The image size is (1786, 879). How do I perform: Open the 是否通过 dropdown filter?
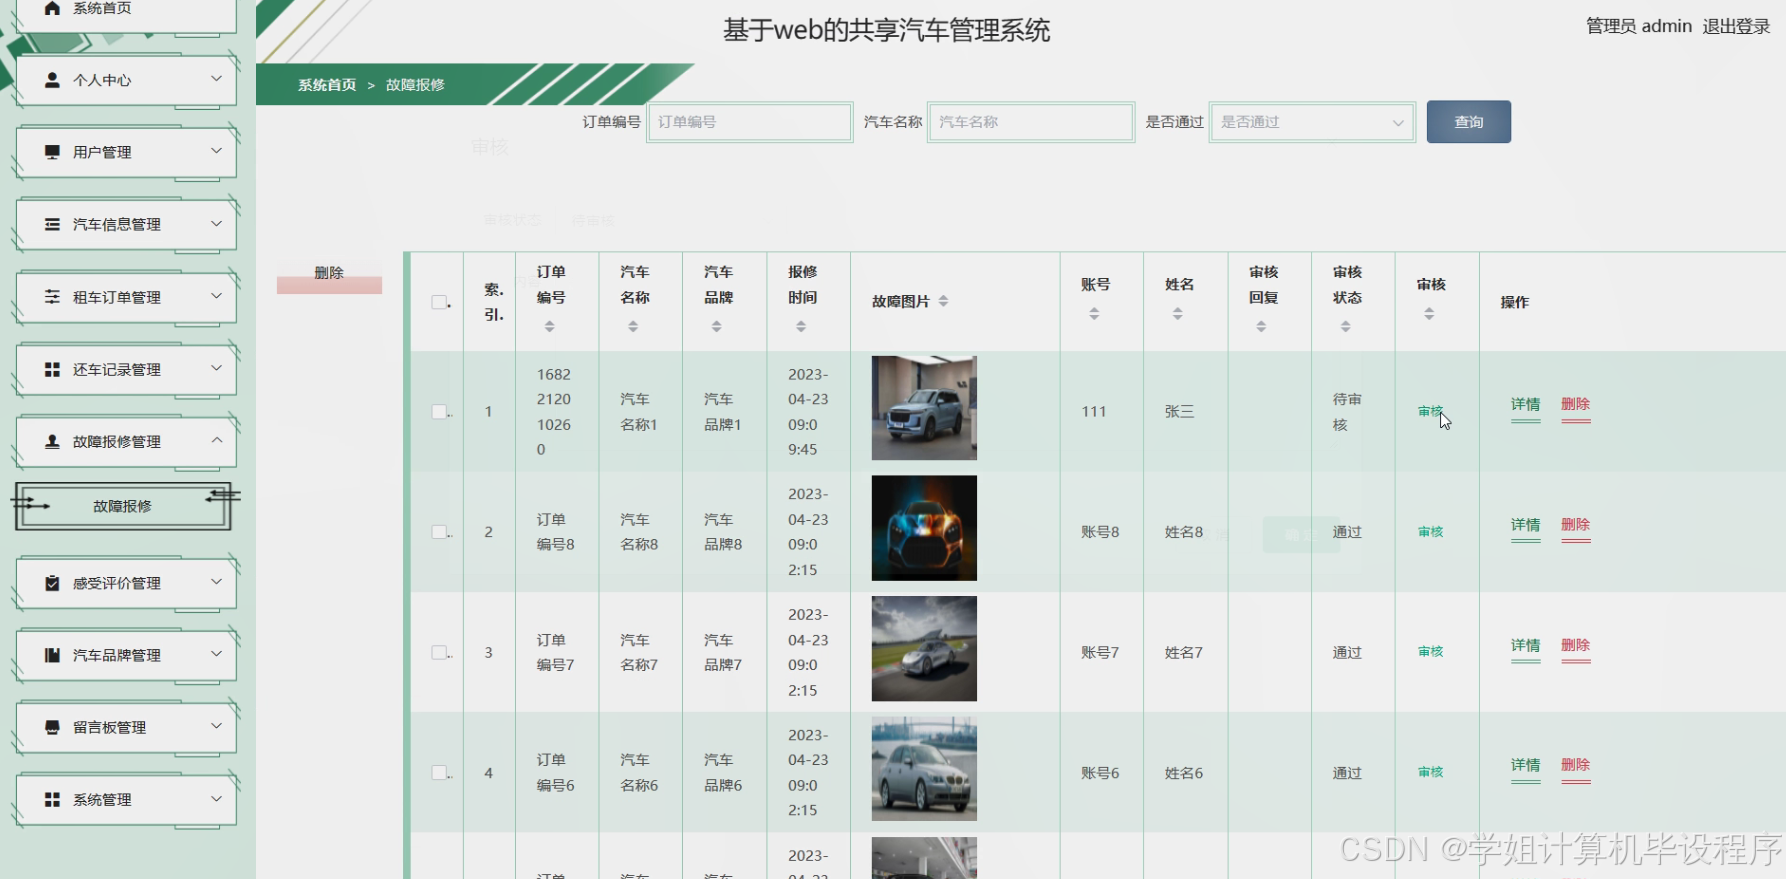pos(1312,122)
